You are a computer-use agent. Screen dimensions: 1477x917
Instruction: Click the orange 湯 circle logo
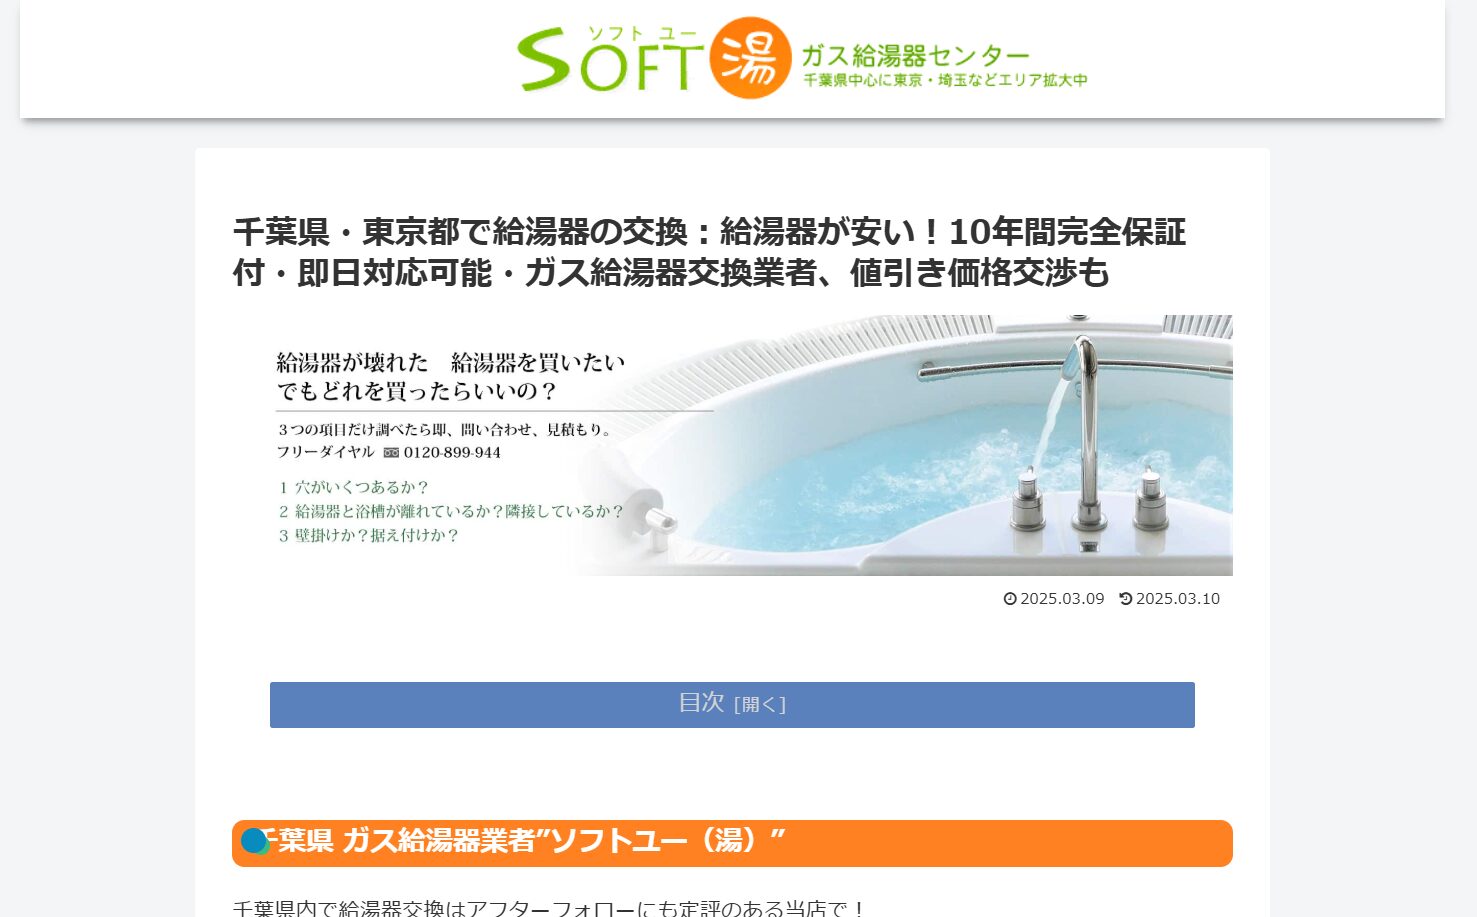tap(750, 58)
